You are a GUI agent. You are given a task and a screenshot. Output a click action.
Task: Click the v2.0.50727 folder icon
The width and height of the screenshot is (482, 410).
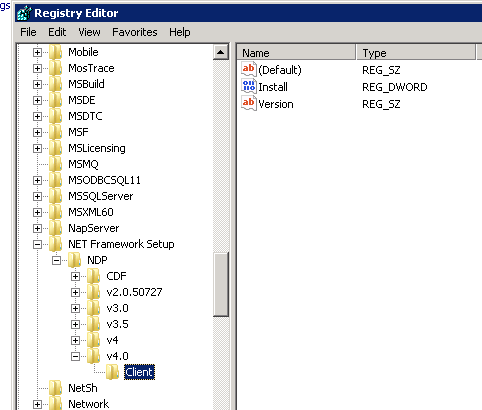point(93,292)
